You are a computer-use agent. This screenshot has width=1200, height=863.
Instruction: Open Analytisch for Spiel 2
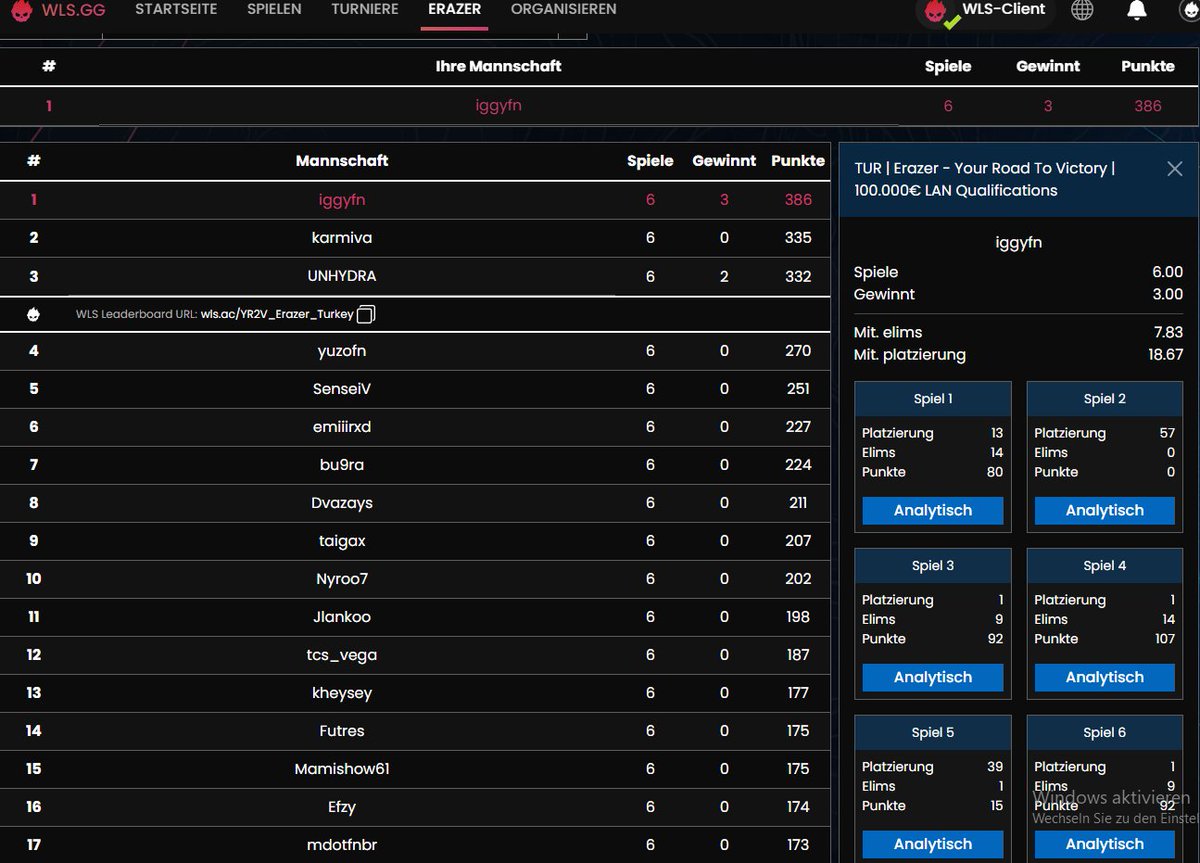tap(1105, 510)
